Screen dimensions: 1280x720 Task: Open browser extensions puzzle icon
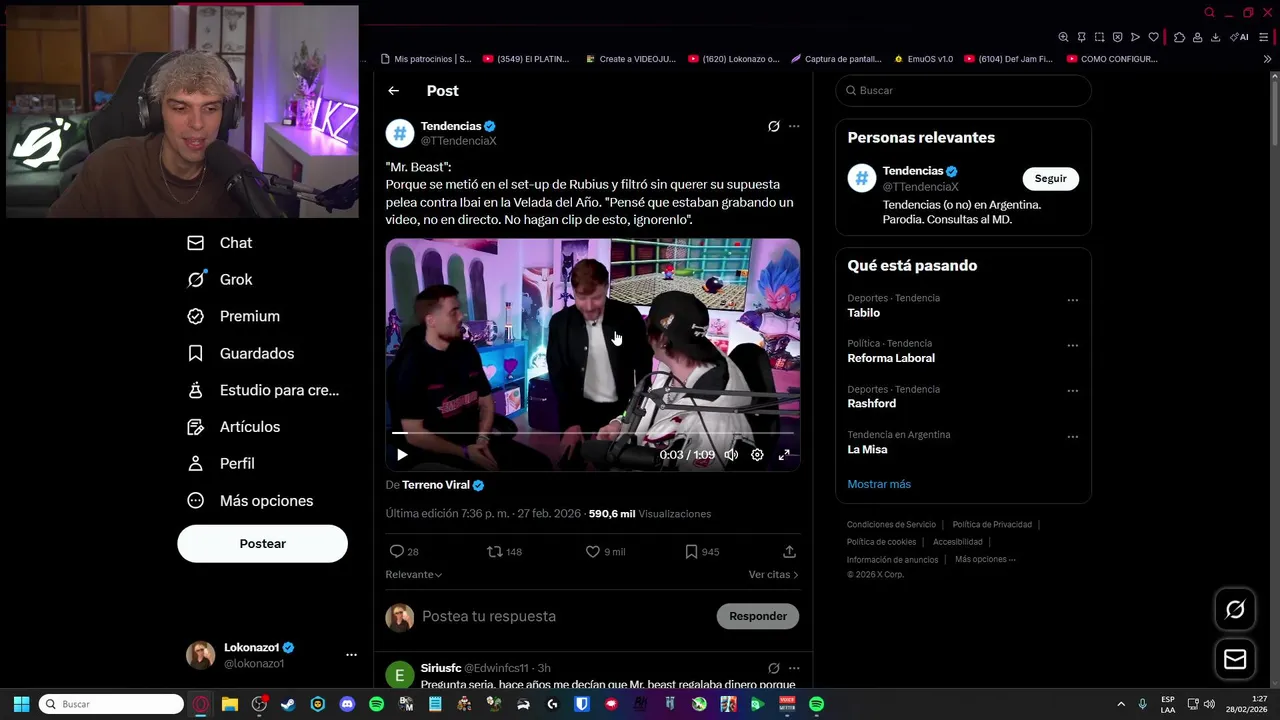pos(1179,37)
